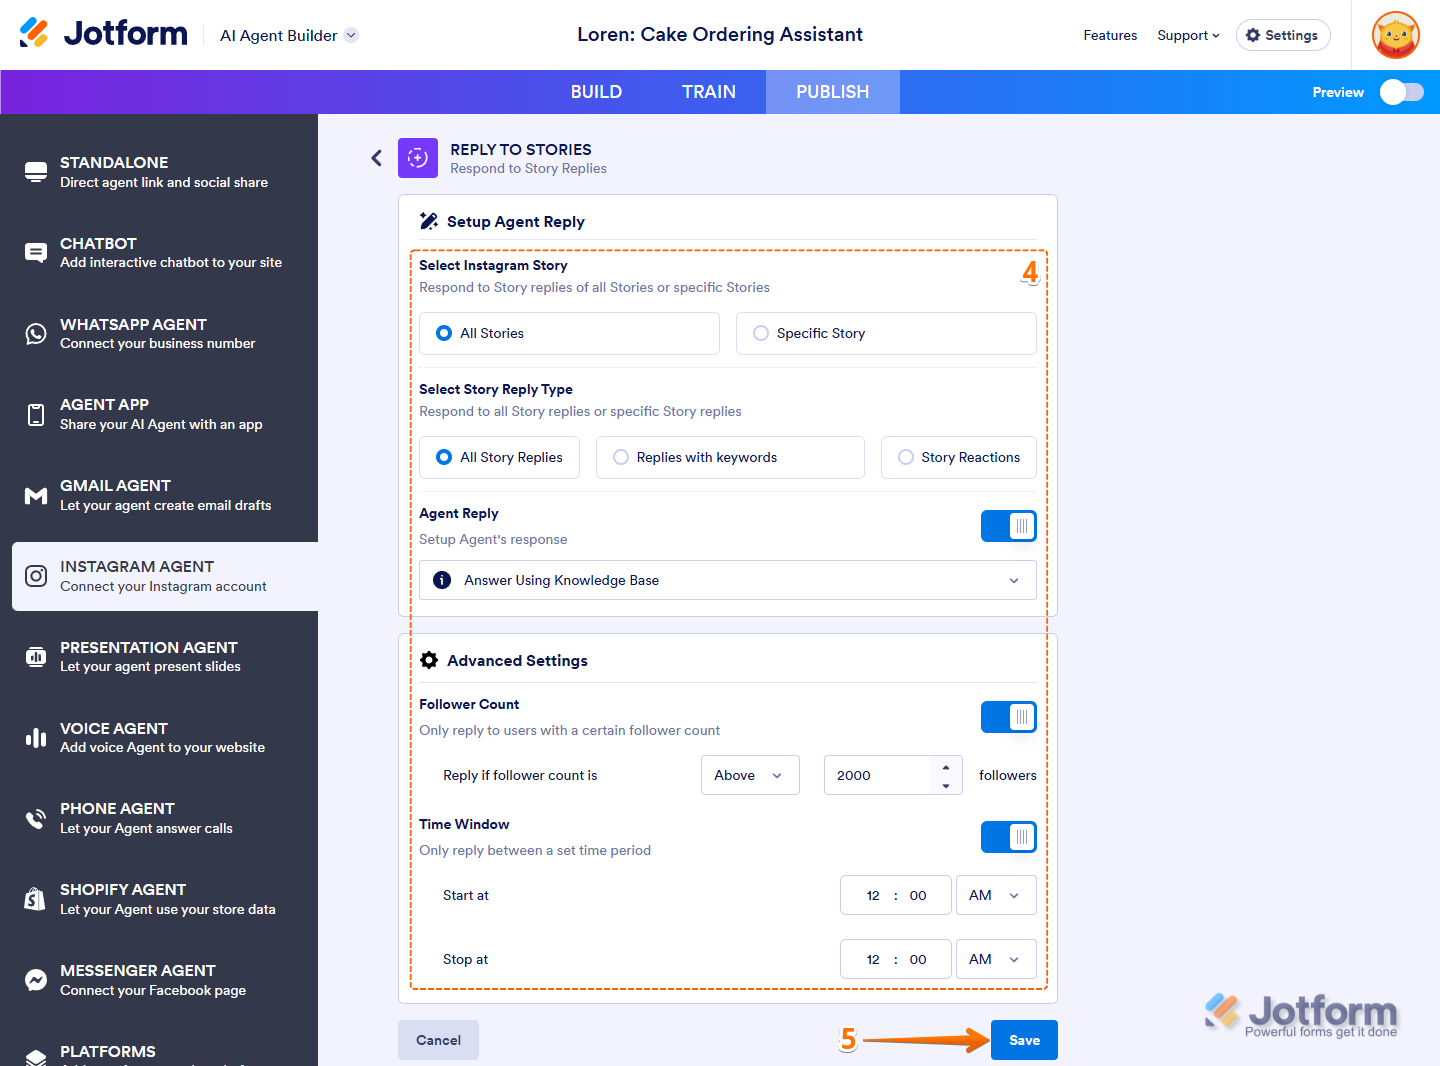Select Replies with keywords option
This screenshot has width=1440, height=1066.
(730, 457)
